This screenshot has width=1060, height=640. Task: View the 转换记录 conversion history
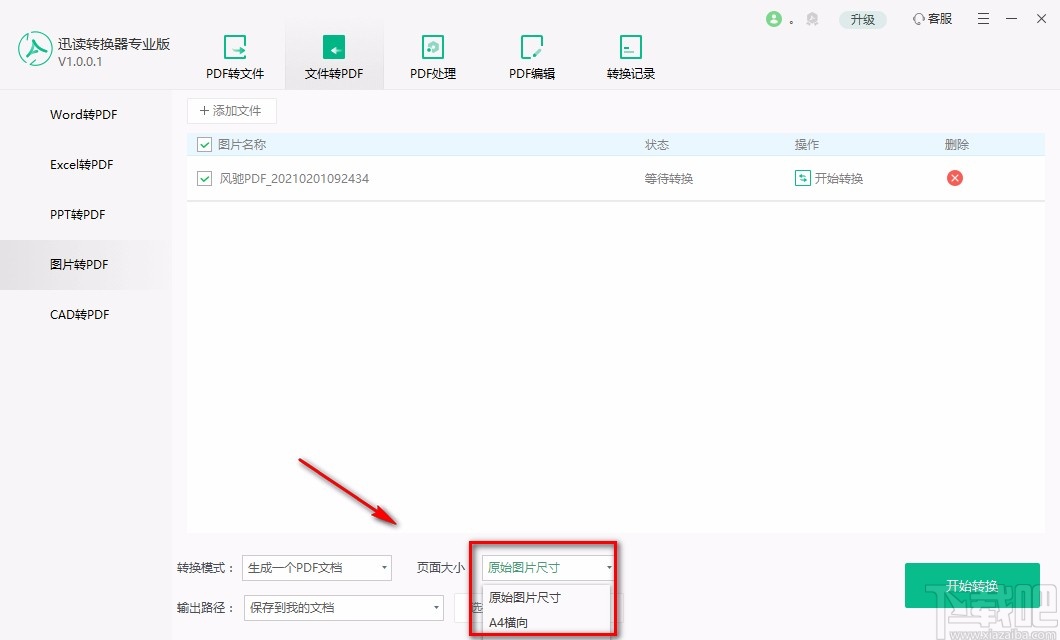[630, 55]
